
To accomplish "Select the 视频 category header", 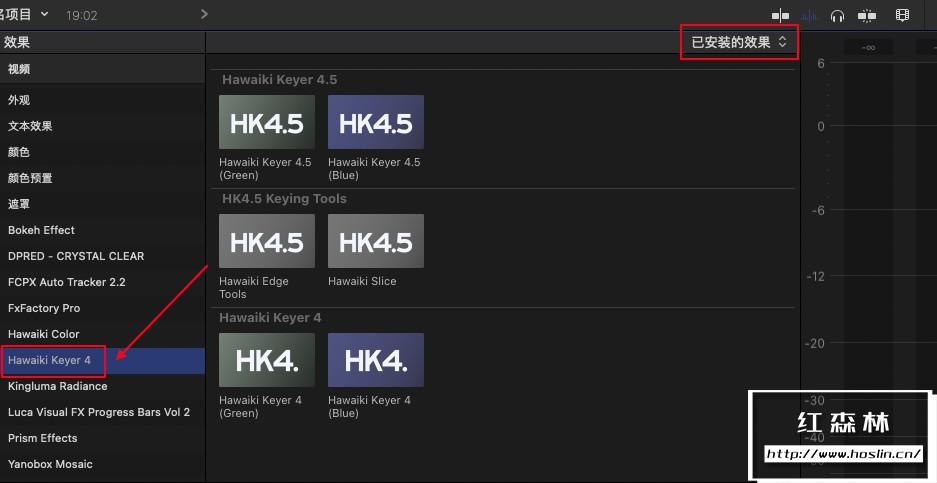I will click(102, 69).
